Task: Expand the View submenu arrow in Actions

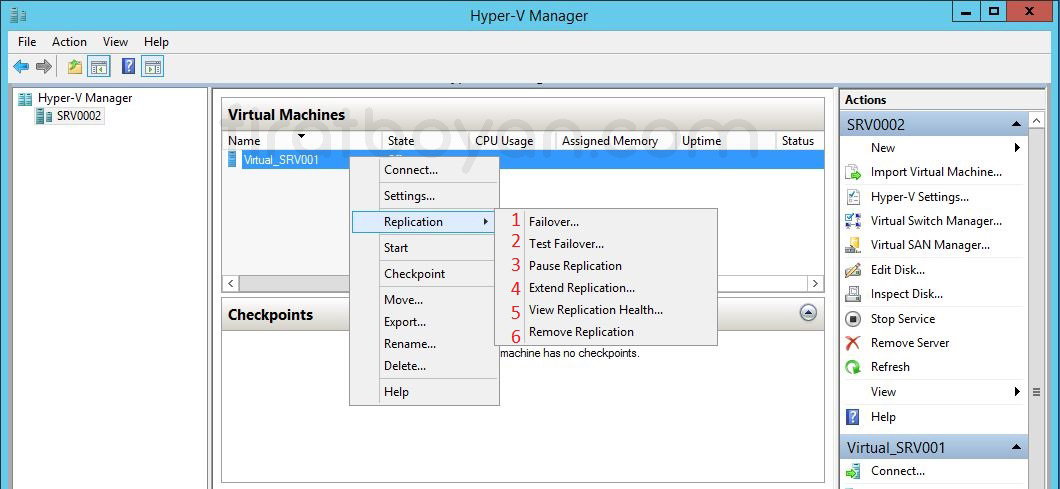Action: click(x=1017, y=392)
